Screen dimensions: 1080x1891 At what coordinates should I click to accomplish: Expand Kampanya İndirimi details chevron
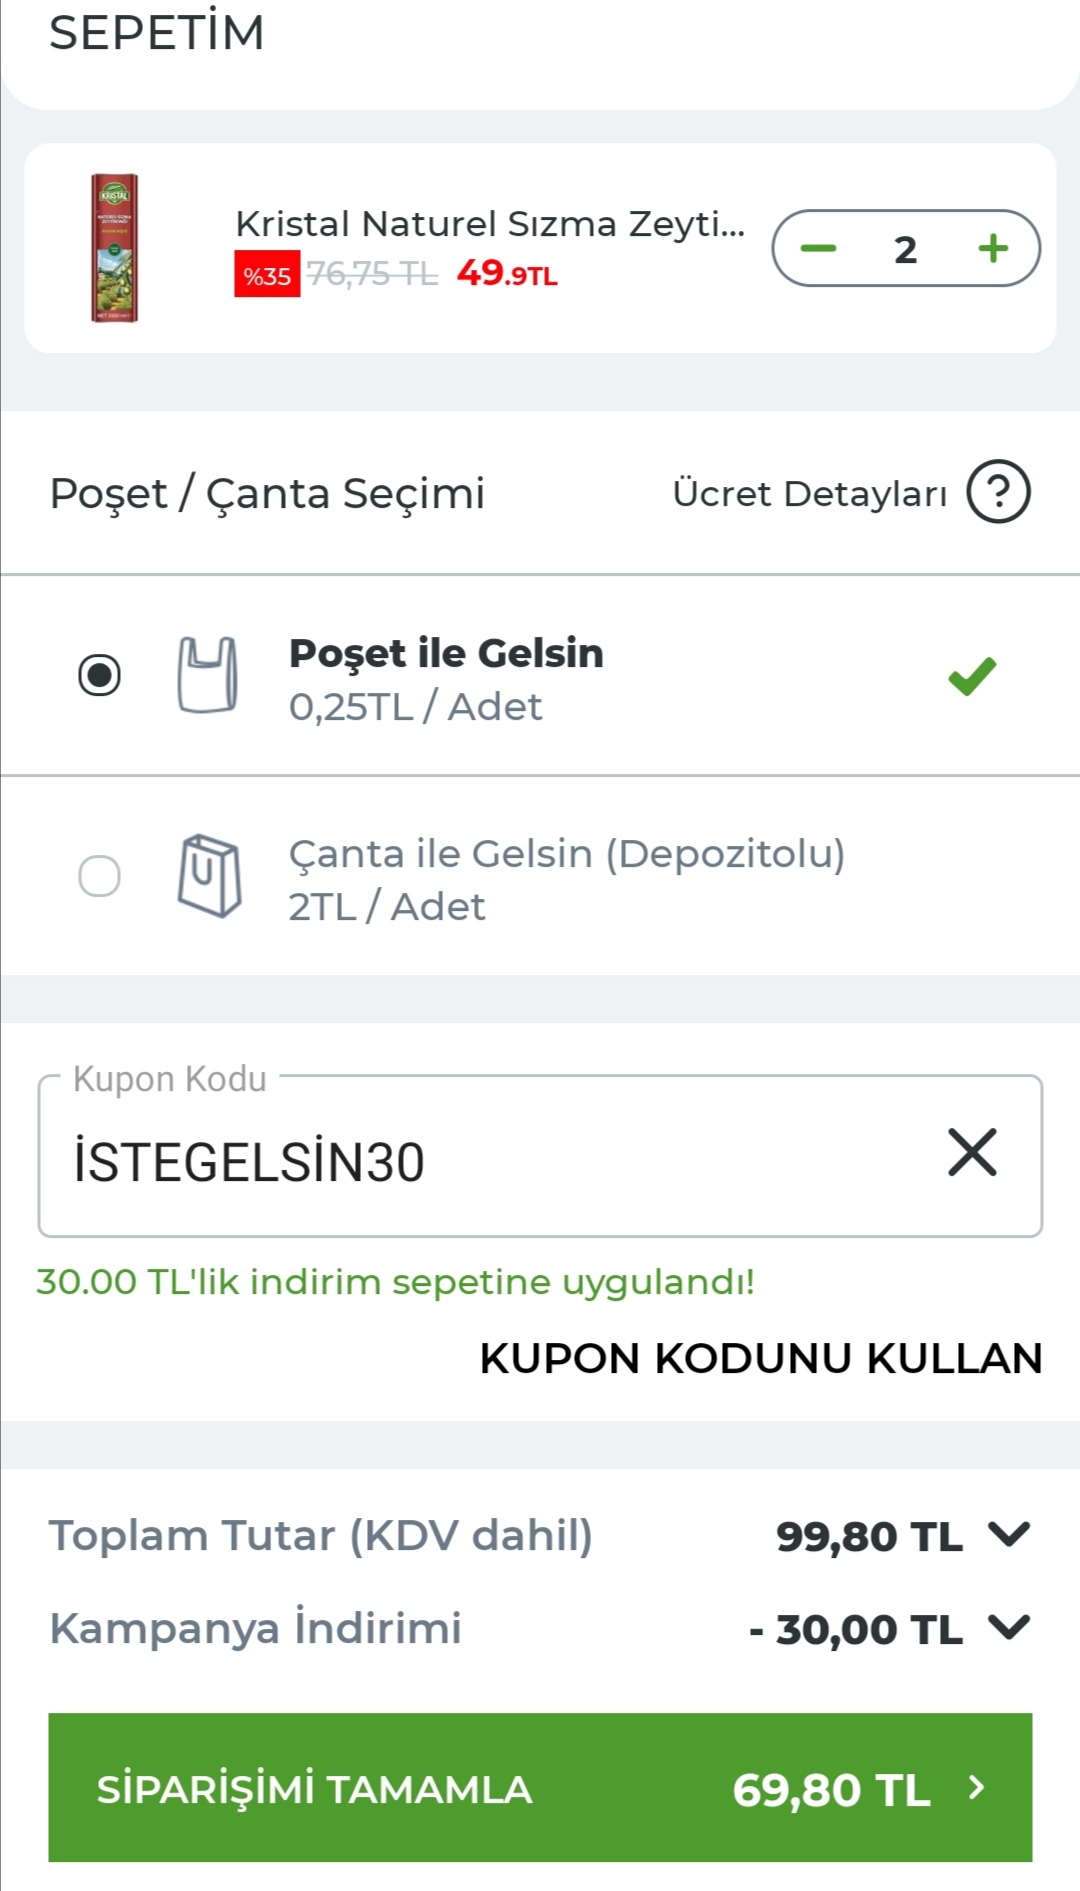click(1009, 1627)
